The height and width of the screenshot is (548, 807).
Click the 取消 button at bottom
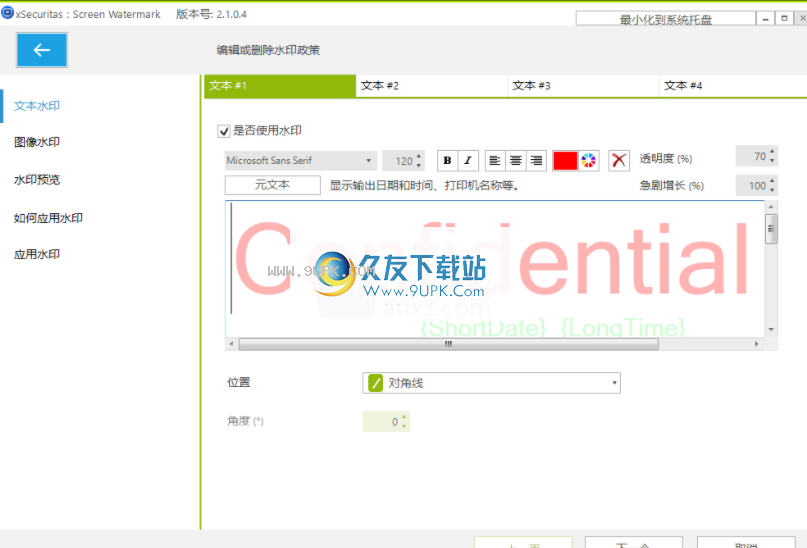click(x=746, y=542)
